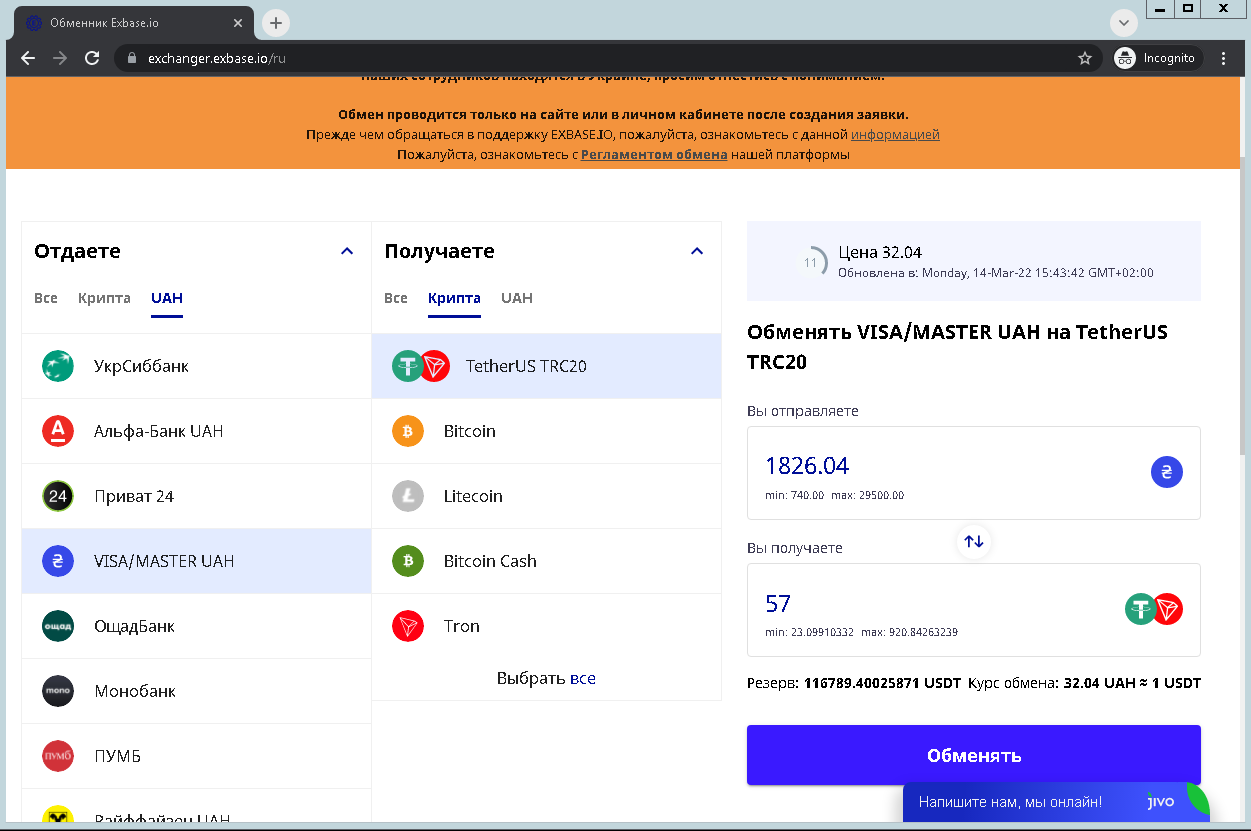Swap currencies with the up-down arrows icon
1251x831 pixels.
(x=974, y=541)
